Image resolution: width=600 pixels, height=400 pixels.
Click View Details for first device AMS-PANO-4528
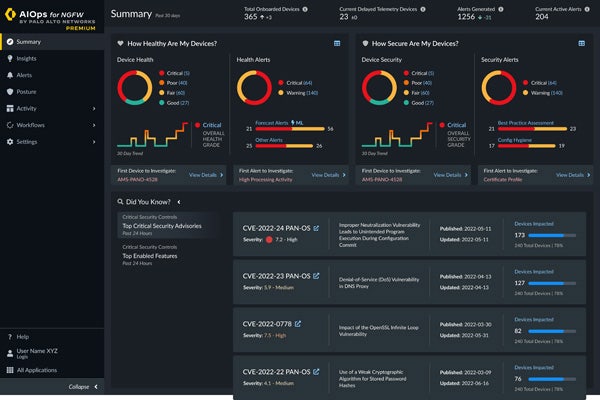click(x=206, y=174)
